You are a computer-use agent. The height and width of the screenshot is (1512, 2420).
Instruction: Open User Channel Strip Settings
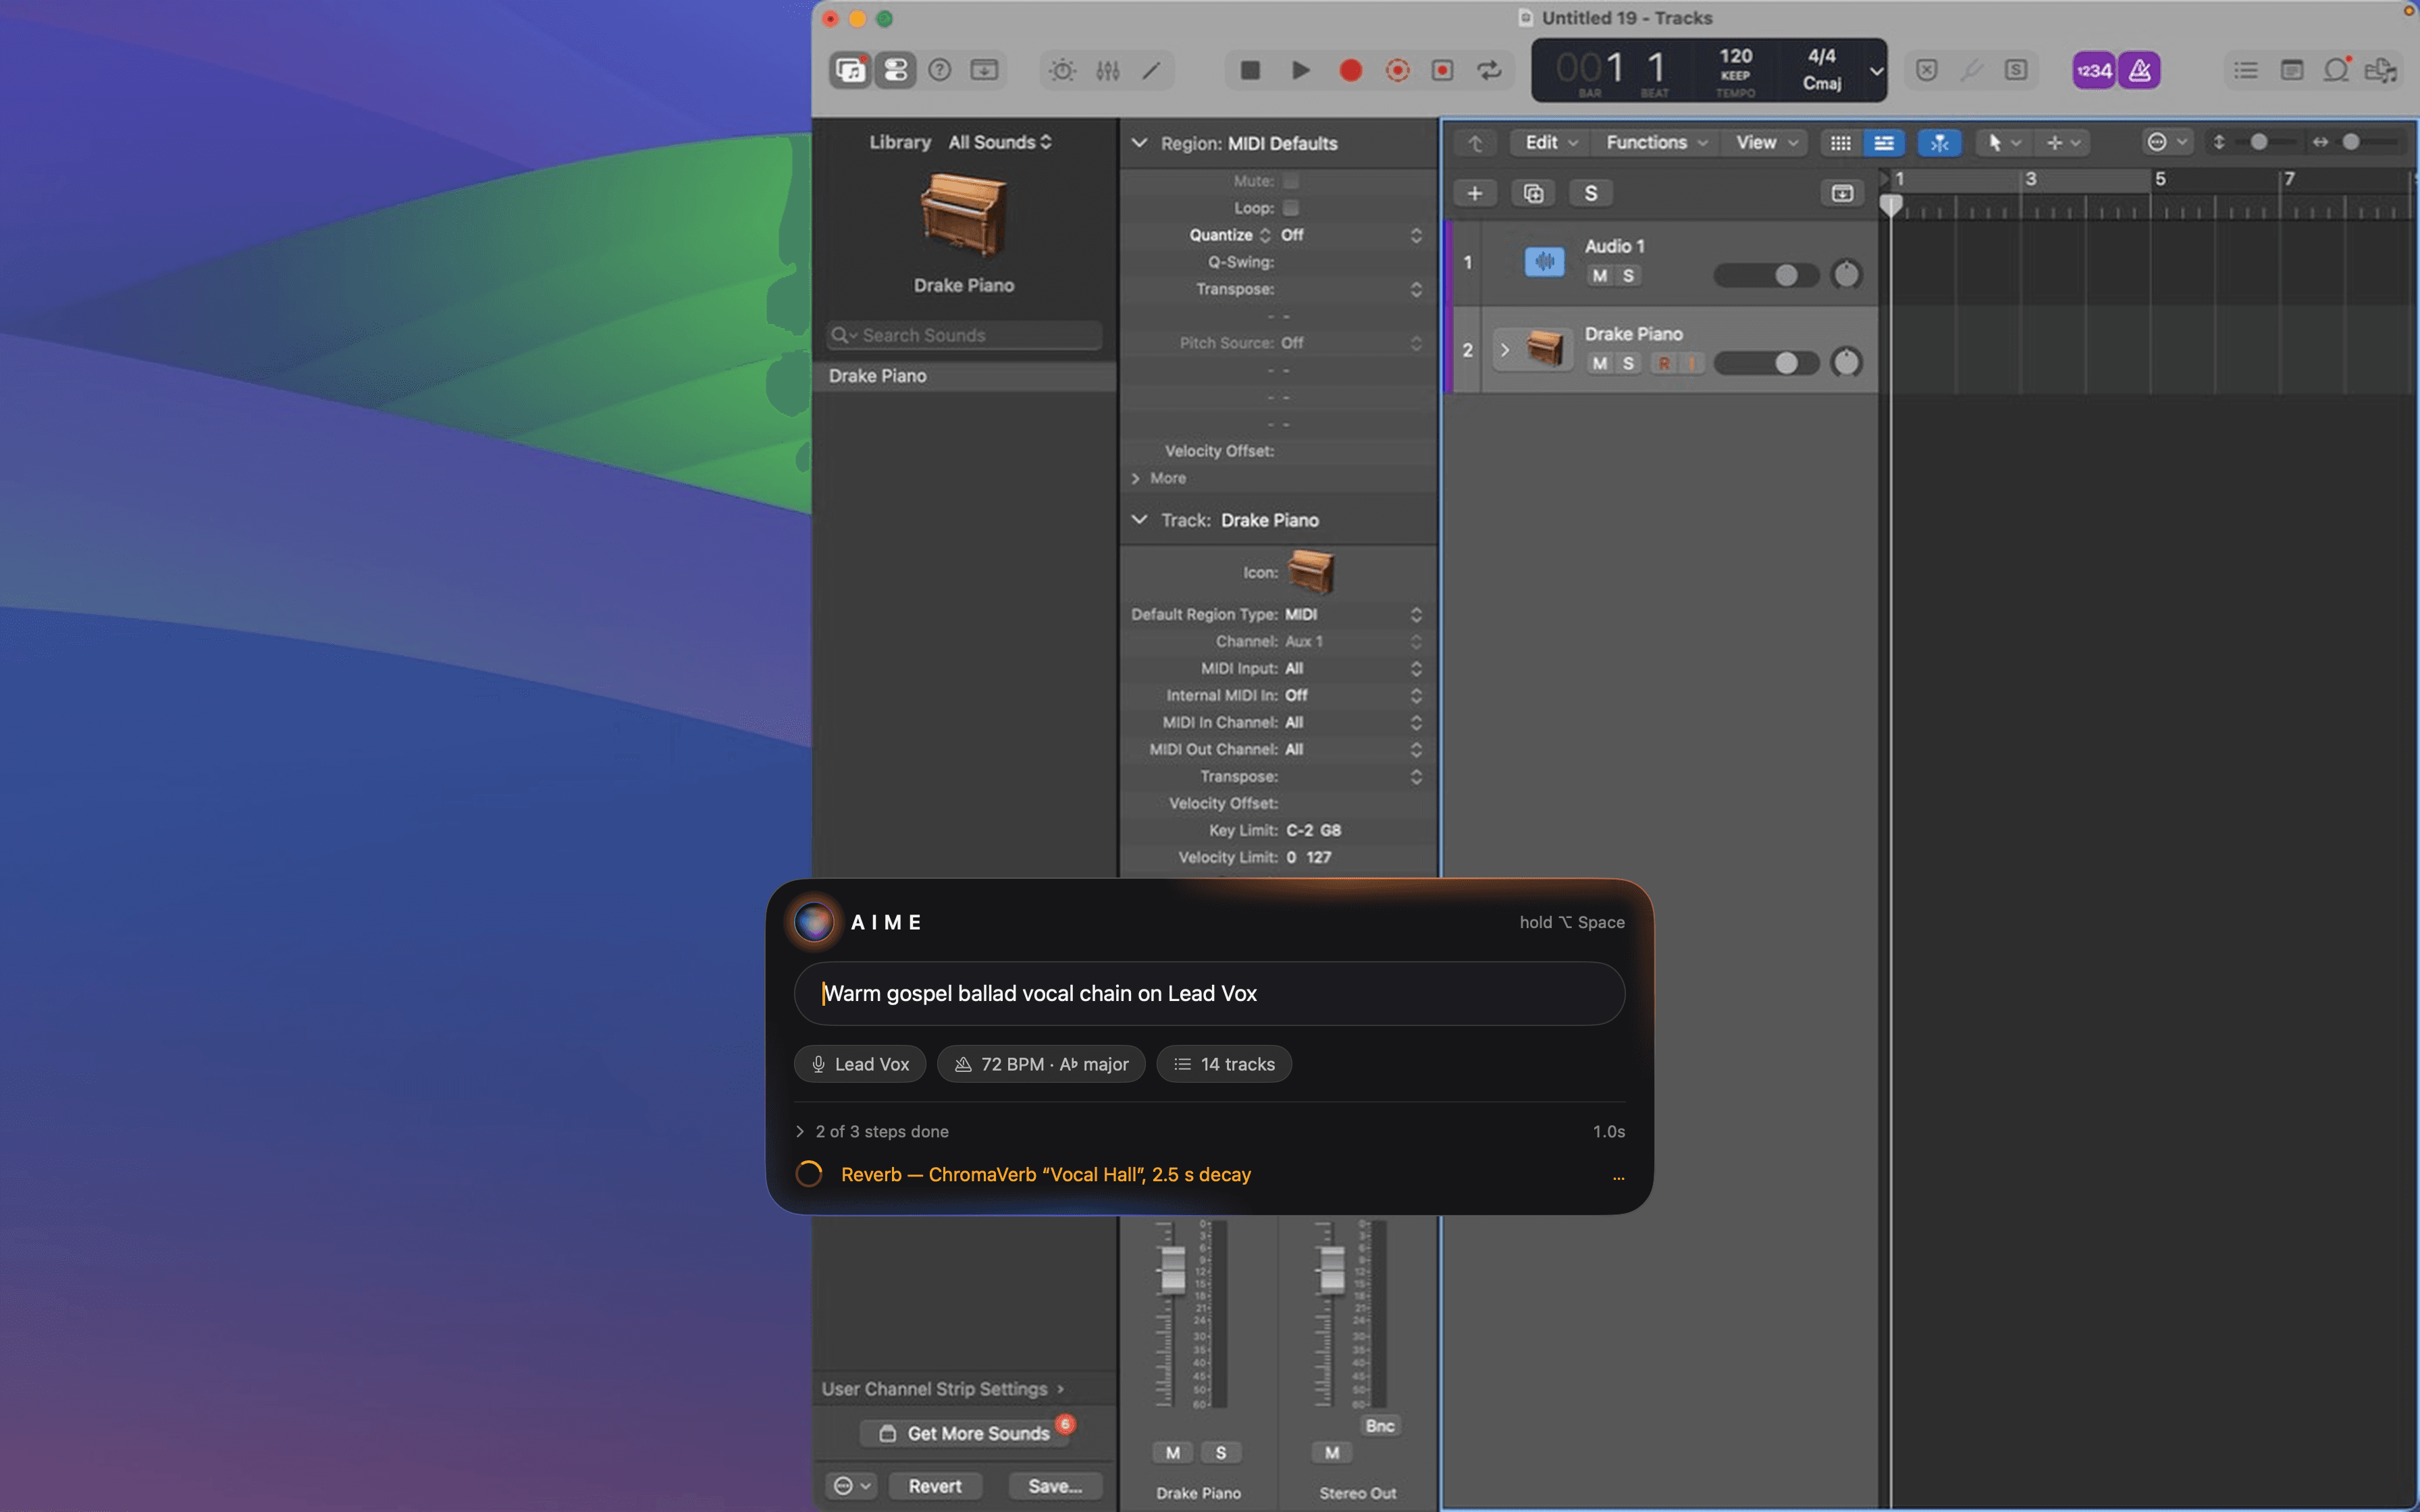pos(943,1389)
